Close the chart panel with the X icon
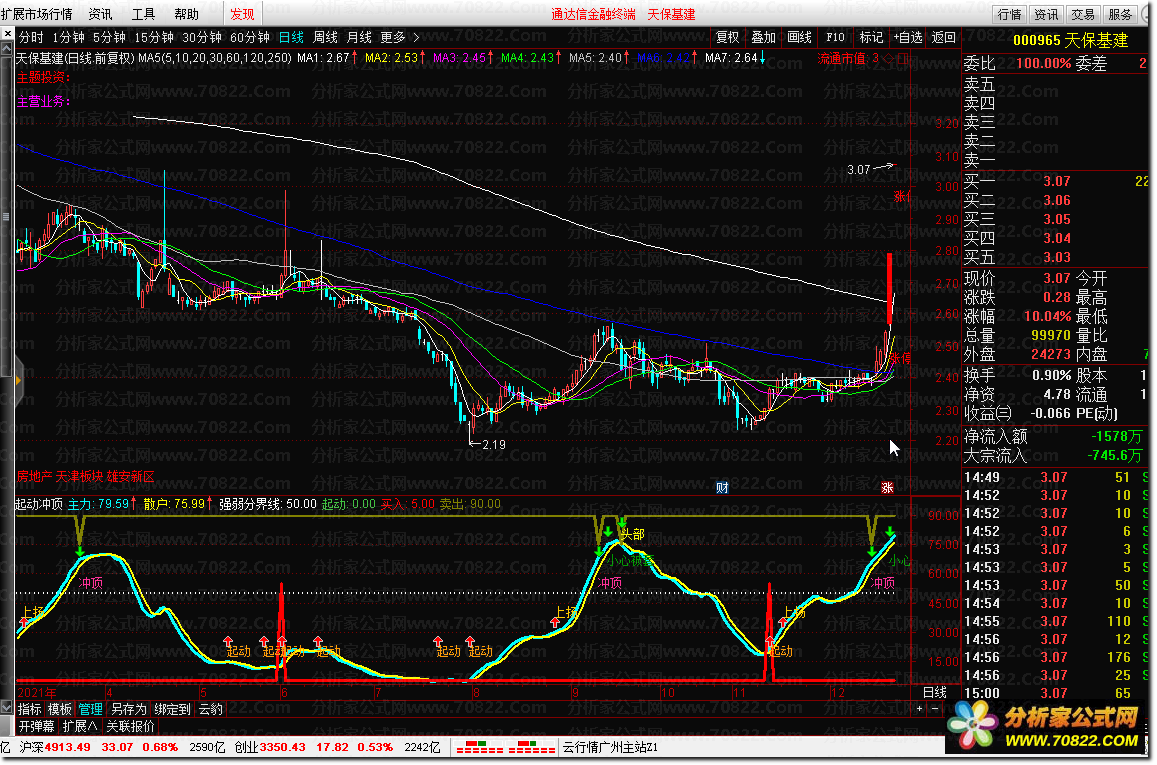1157x765 pixels. [7, 35]
